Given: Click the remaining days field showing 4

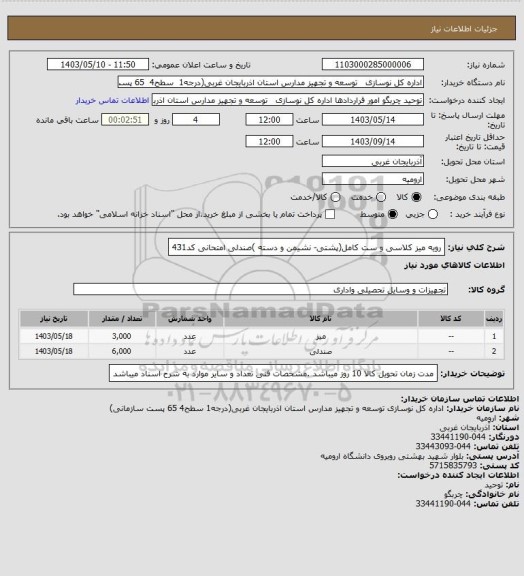Looking at the screenshot, I should tap(196, 120).
